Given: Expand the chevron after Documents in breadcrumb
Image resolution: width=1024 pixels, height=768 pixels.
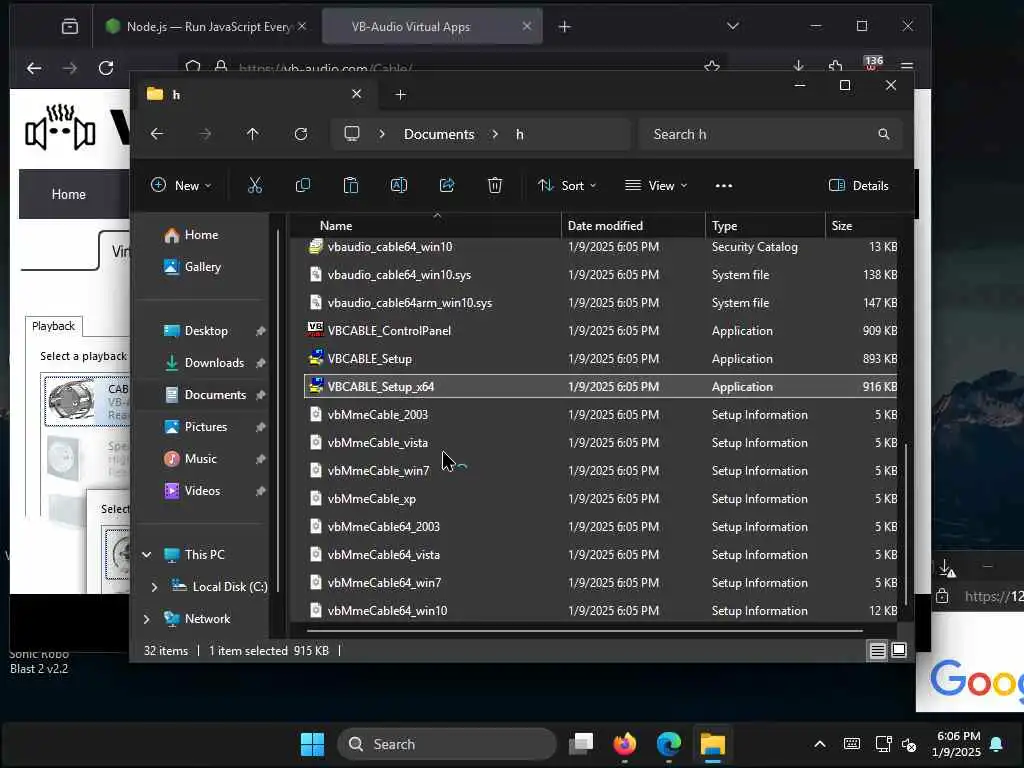Looking at the screenshot, I should coord(496,134).
